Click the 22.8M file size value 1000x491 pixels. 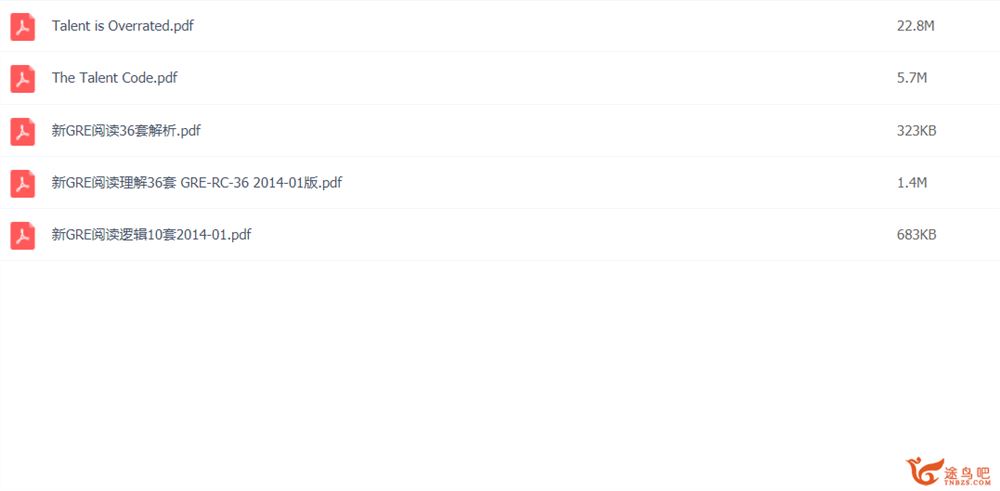click(916, 26)
